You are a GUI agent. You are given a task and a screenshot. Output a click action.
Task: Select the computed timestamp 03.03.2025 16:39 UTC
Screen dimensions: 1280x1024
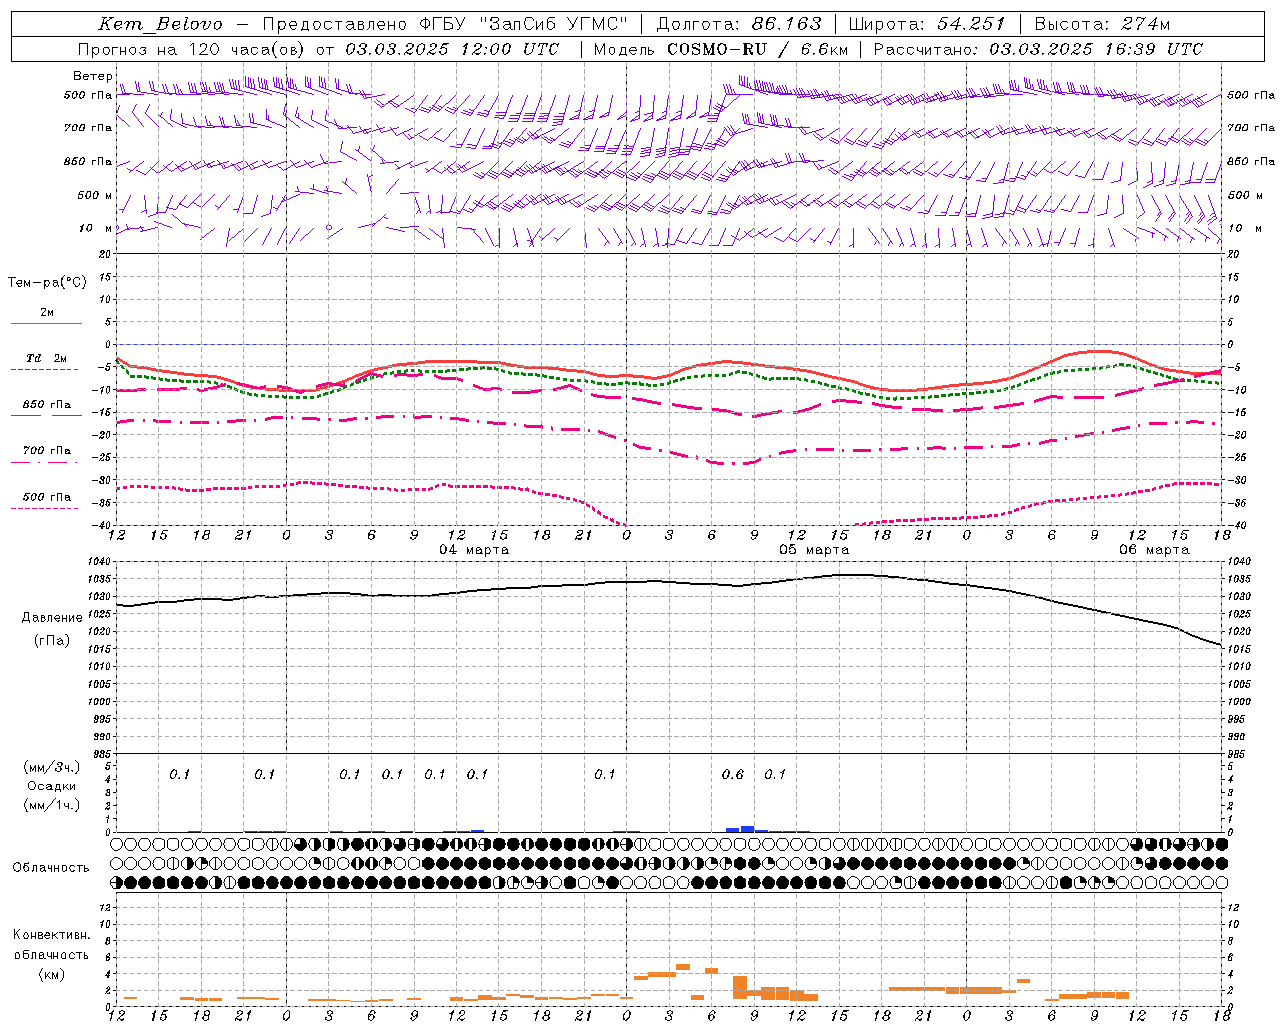tap(1096, 49)
